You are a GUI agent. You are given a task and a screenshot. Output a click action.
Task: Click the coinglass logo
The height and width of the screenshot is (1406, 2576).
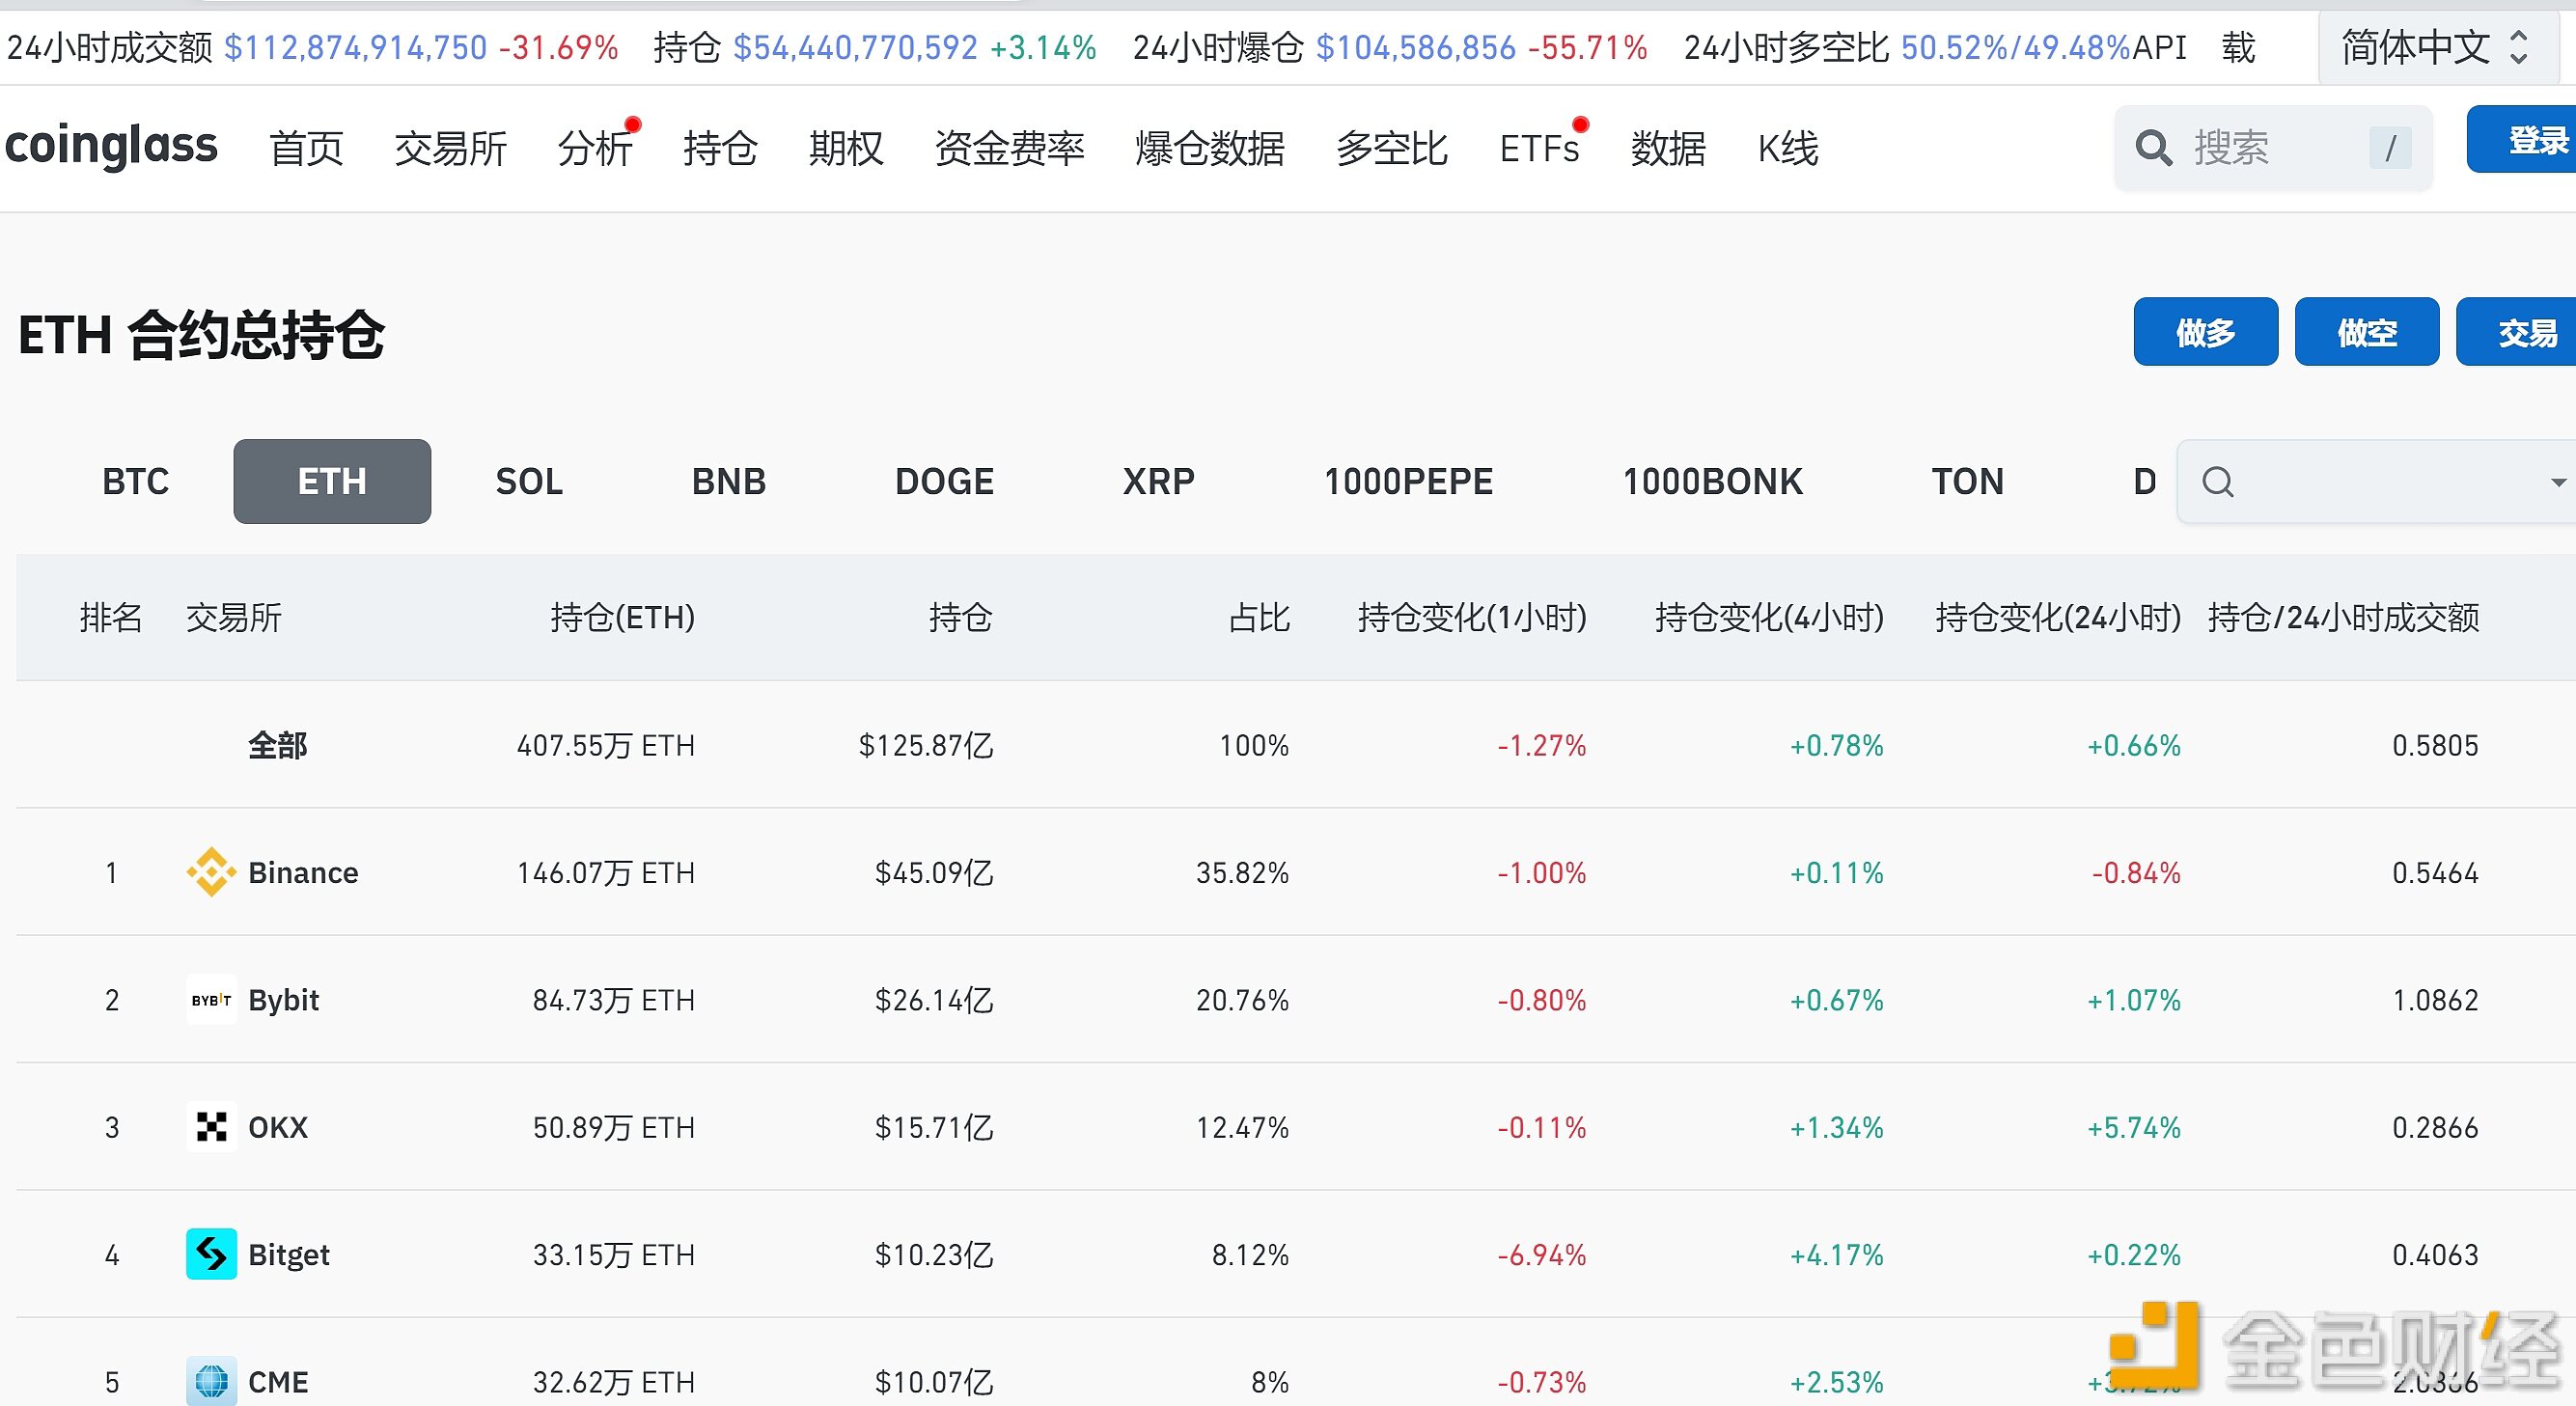click(111, 147)
